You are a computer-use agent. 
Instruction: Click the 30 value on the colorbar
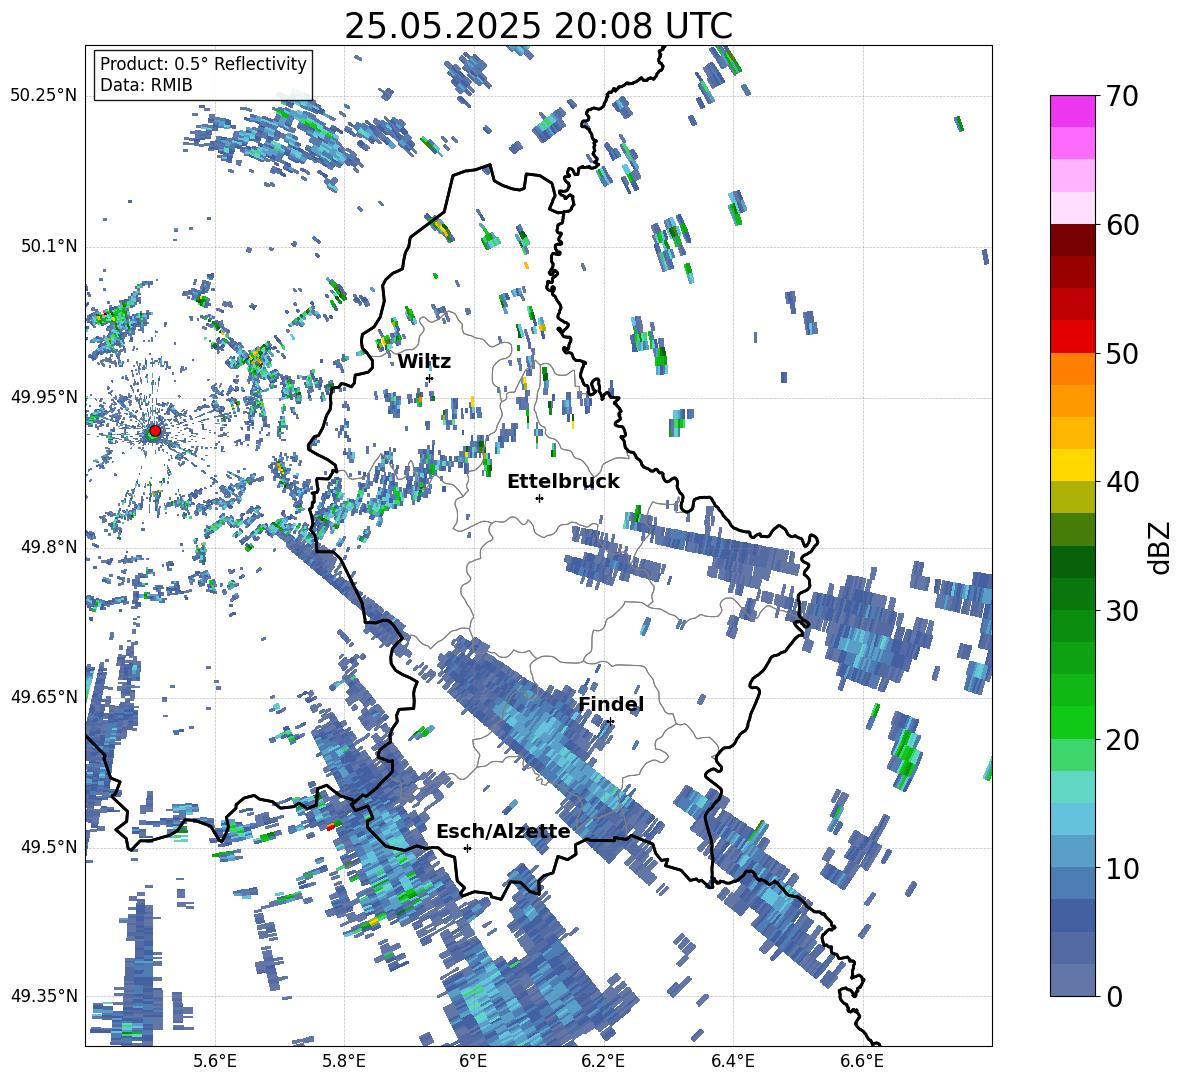coord(1121,610)
